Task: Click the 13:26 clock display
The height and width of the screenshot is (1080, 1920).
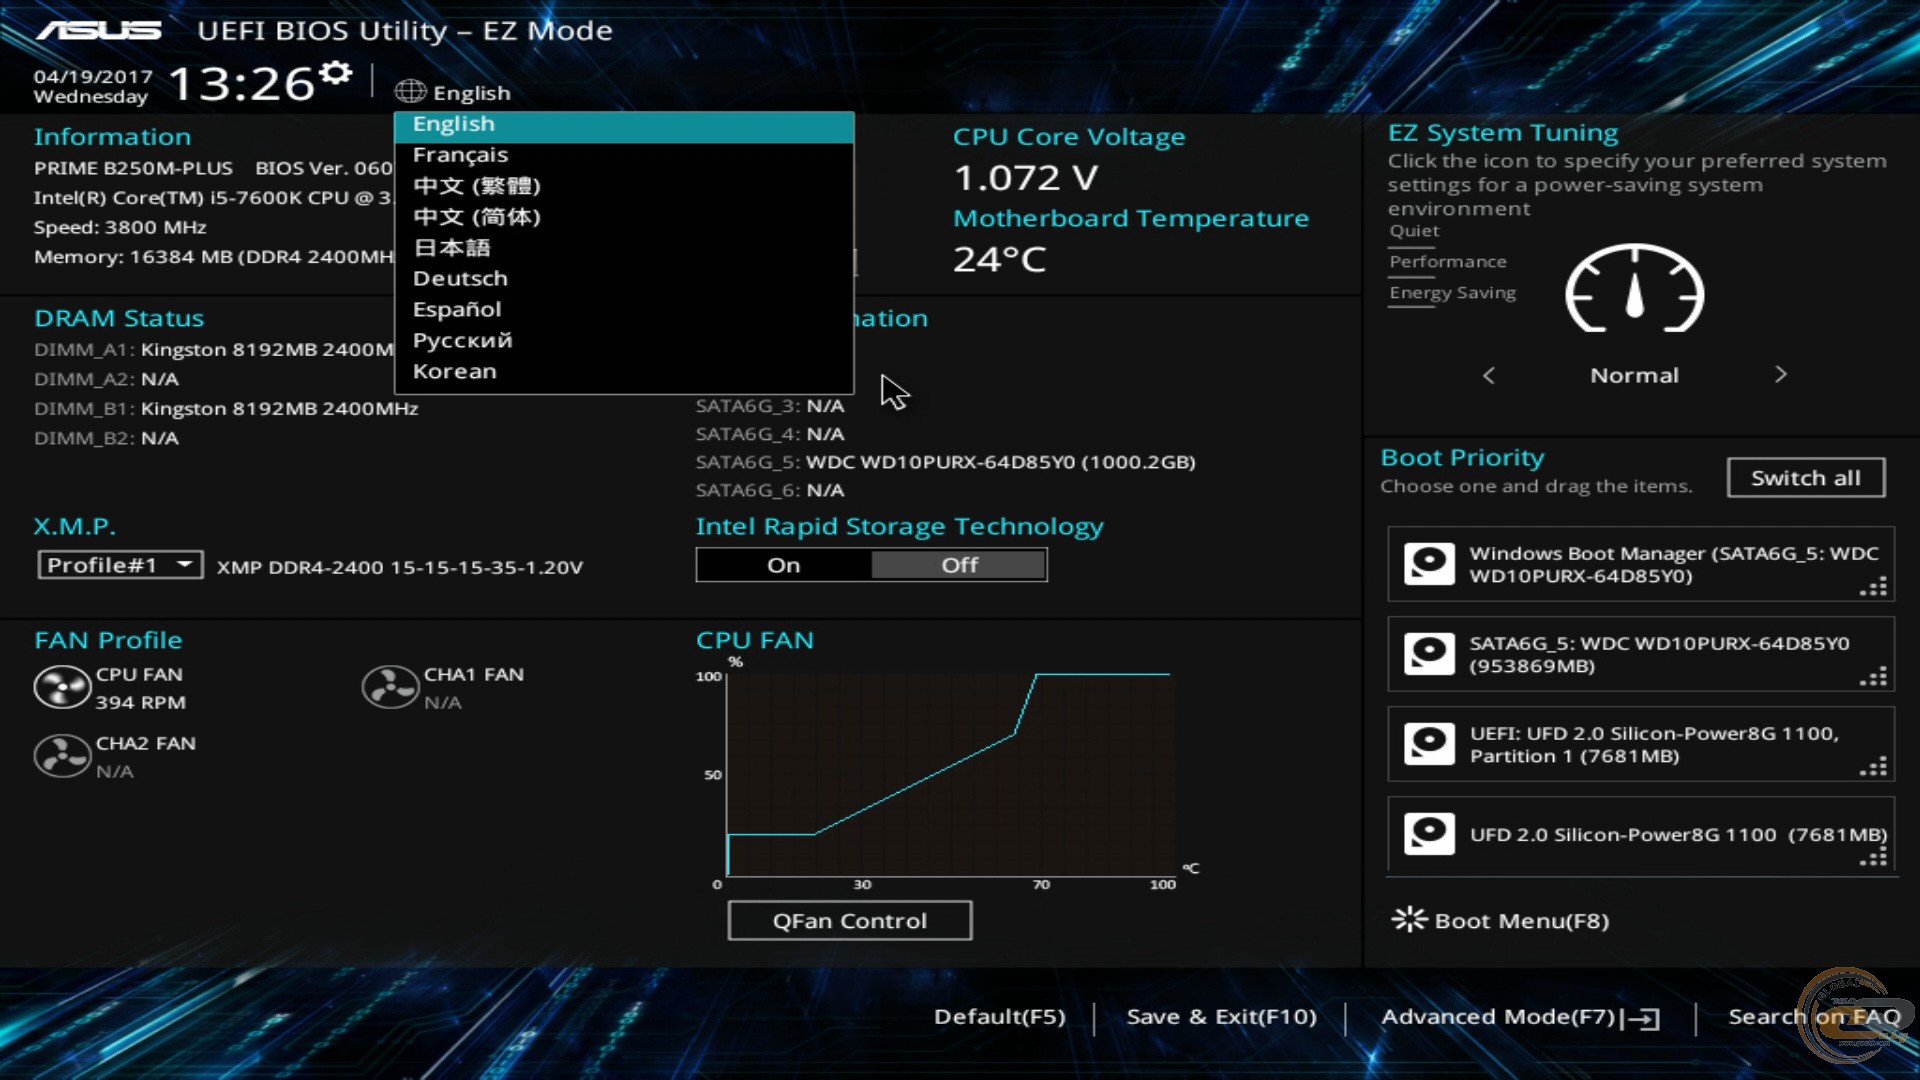Action: (x=242, y=84)
